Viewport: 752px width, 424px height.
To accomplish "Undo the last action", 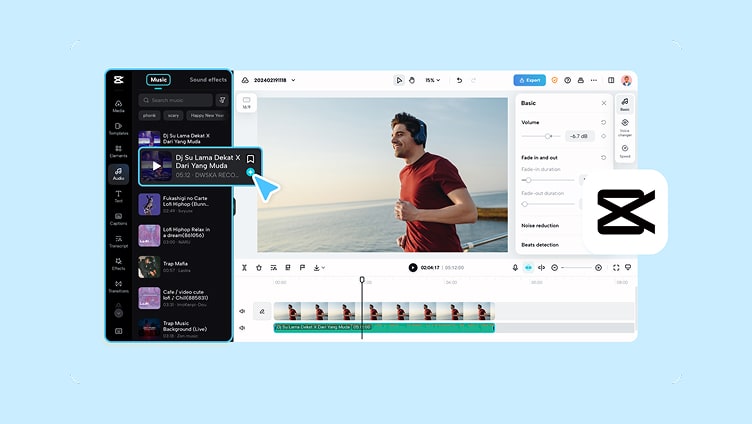I will (x=459, y=80).
